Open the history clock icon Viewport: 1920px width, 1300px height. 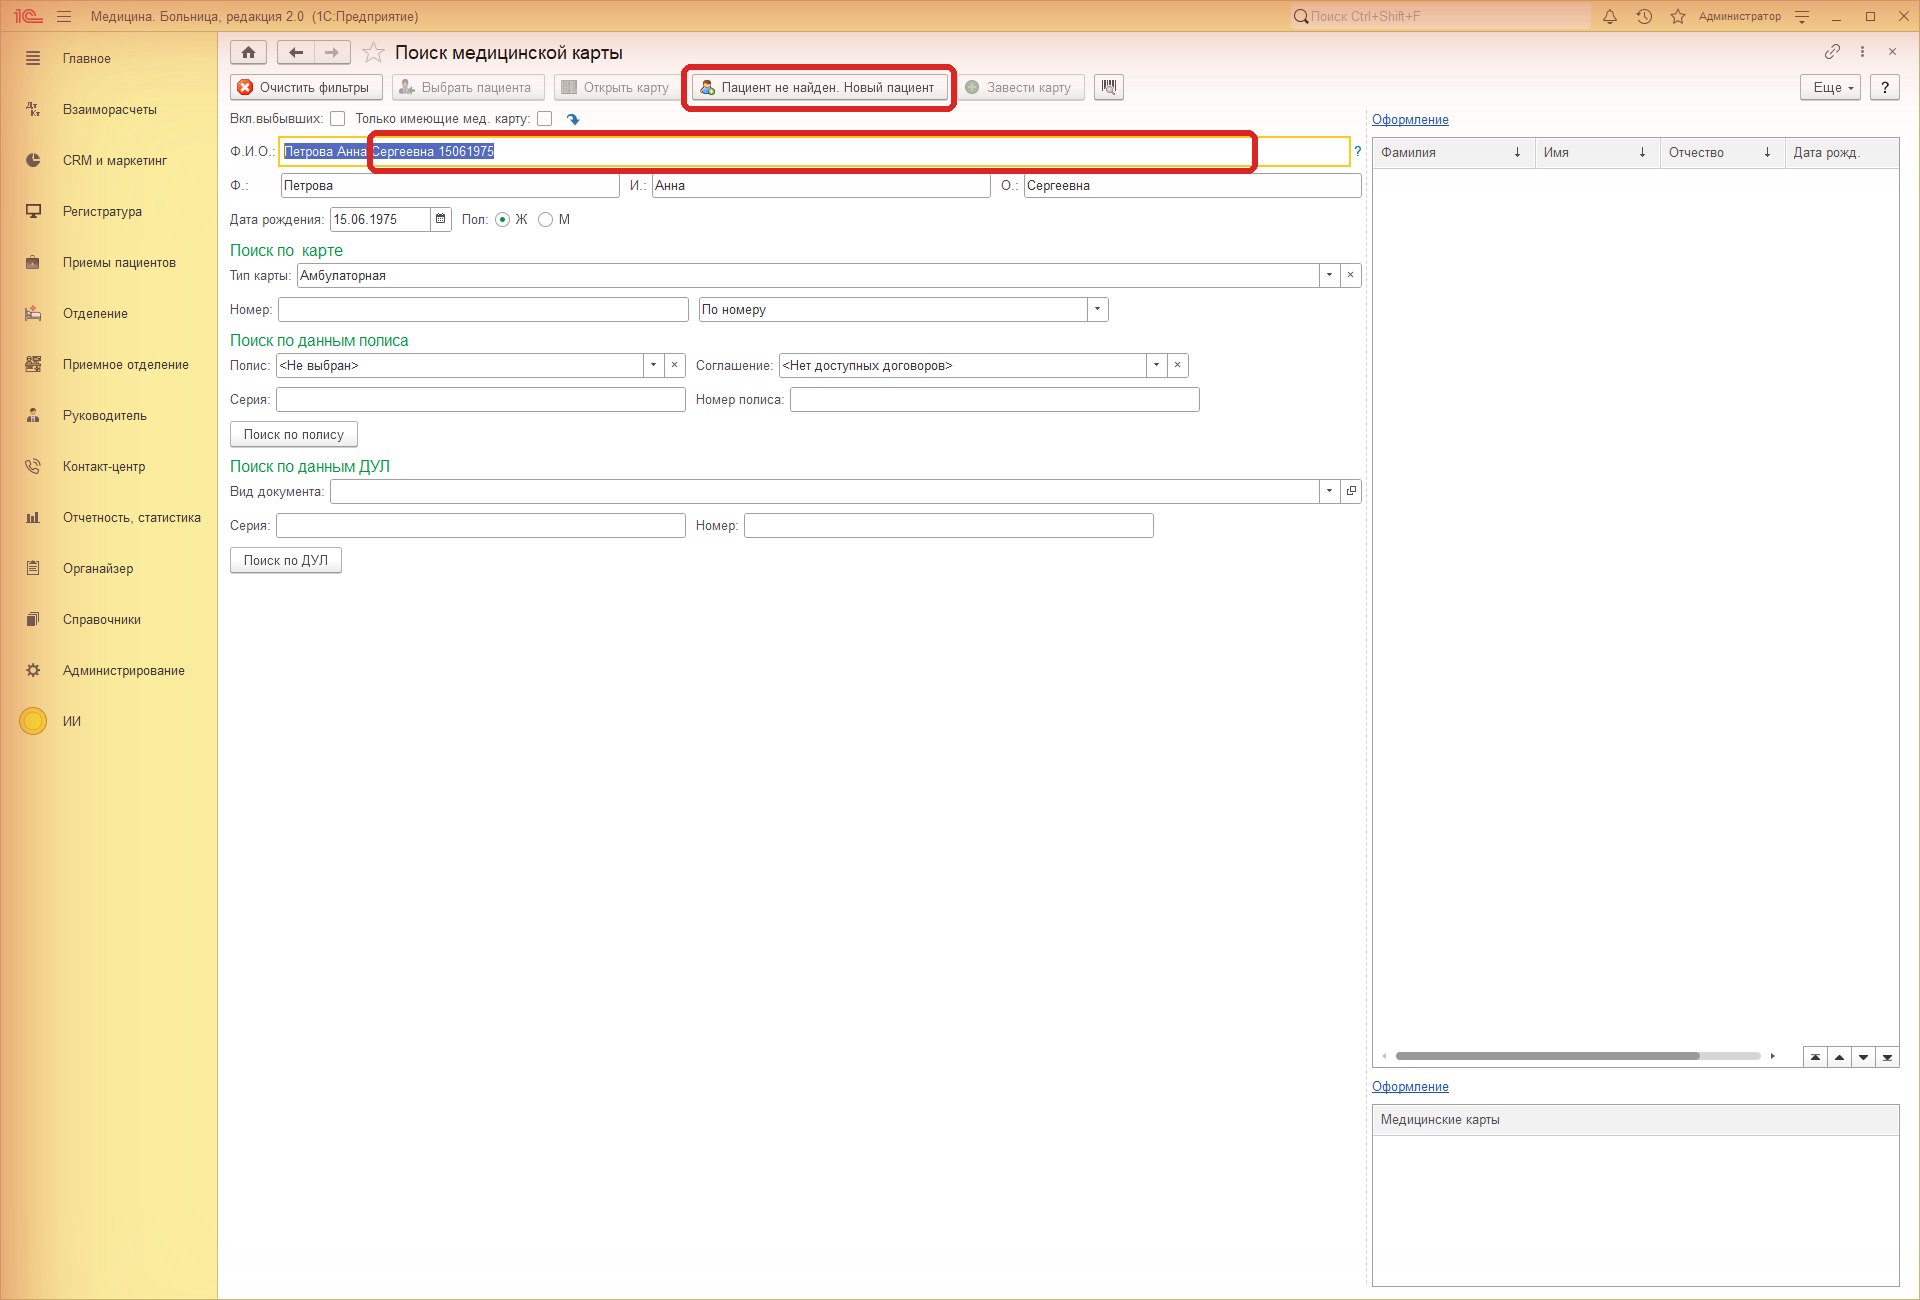[x=1644, y=16]
